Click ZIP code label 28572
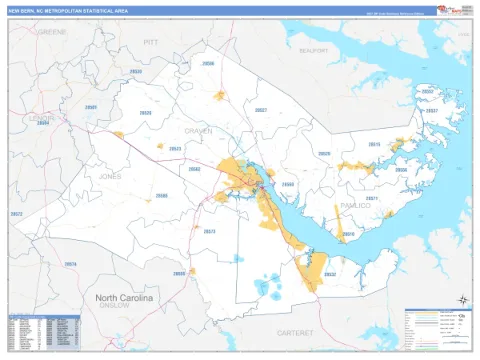 pos(16,214)
